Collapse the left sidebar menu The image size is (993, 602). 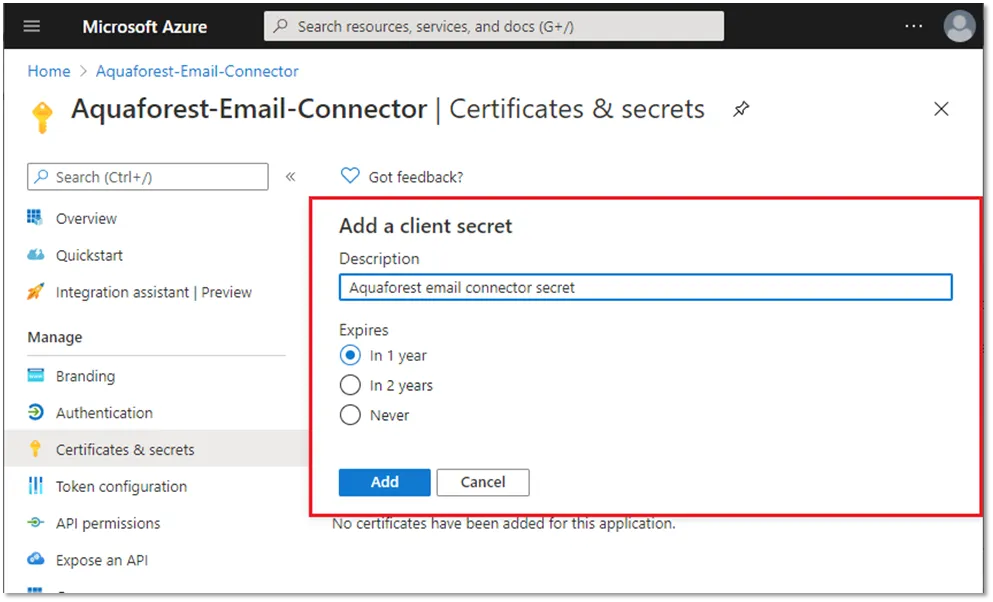tap(290, 177)
